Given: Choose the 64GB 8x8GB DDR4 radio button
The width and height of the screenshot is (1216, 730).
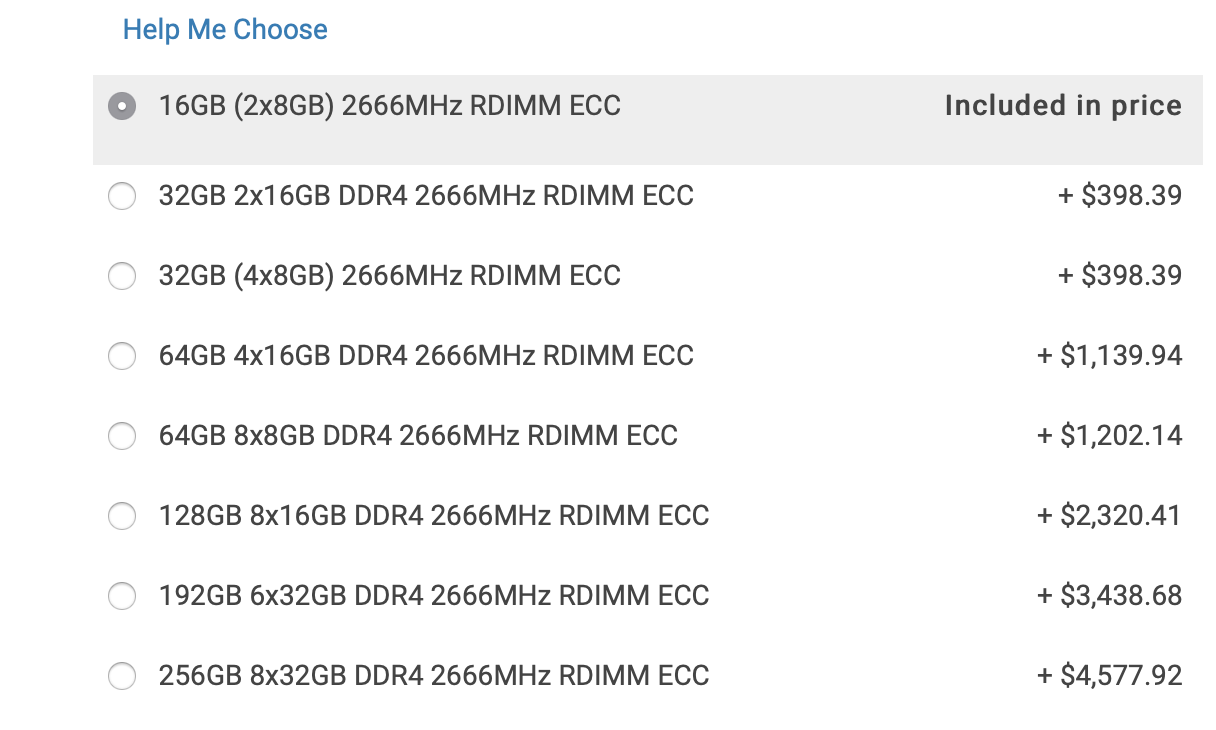Looking at the screenshot, I should pos(122,436).
